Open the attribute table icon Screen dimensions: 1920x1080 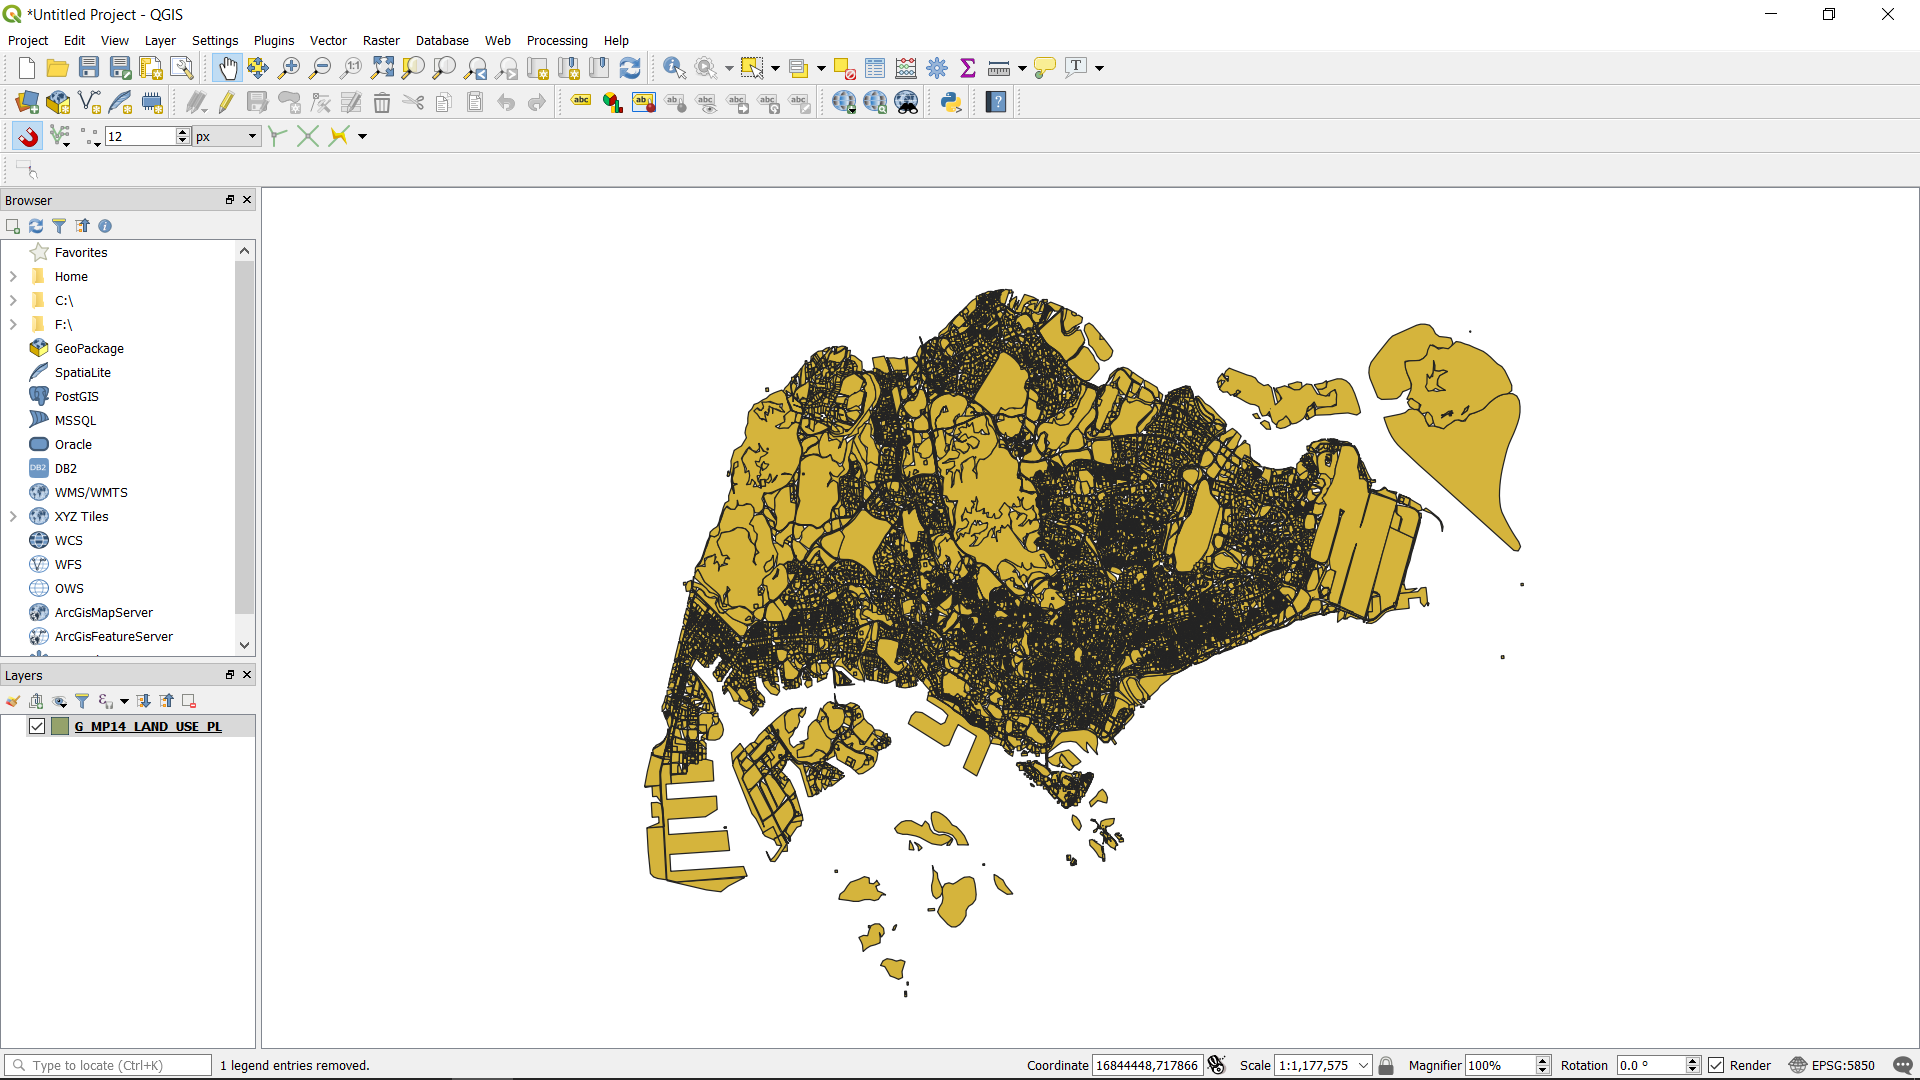(x=875, y=68)
